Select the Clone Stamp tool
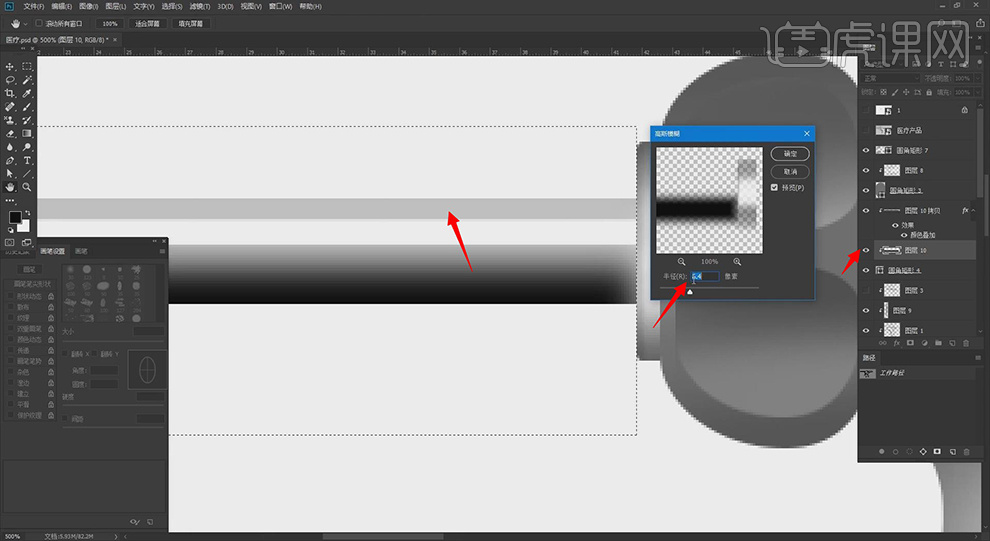990x541 pixels. (x=9, y=120)
